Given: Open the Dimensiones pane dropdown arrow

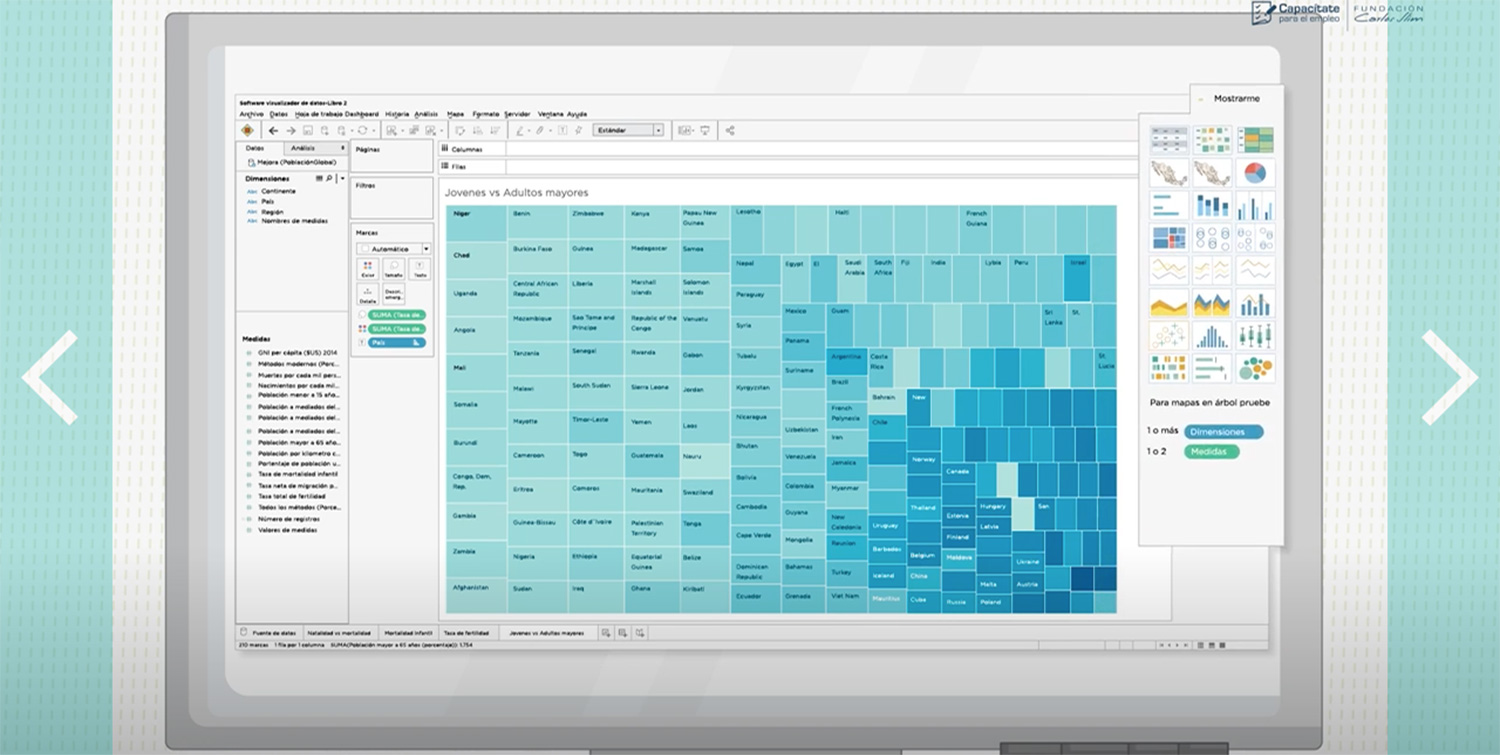Looking at the screenshot, I should coord(342,178).
